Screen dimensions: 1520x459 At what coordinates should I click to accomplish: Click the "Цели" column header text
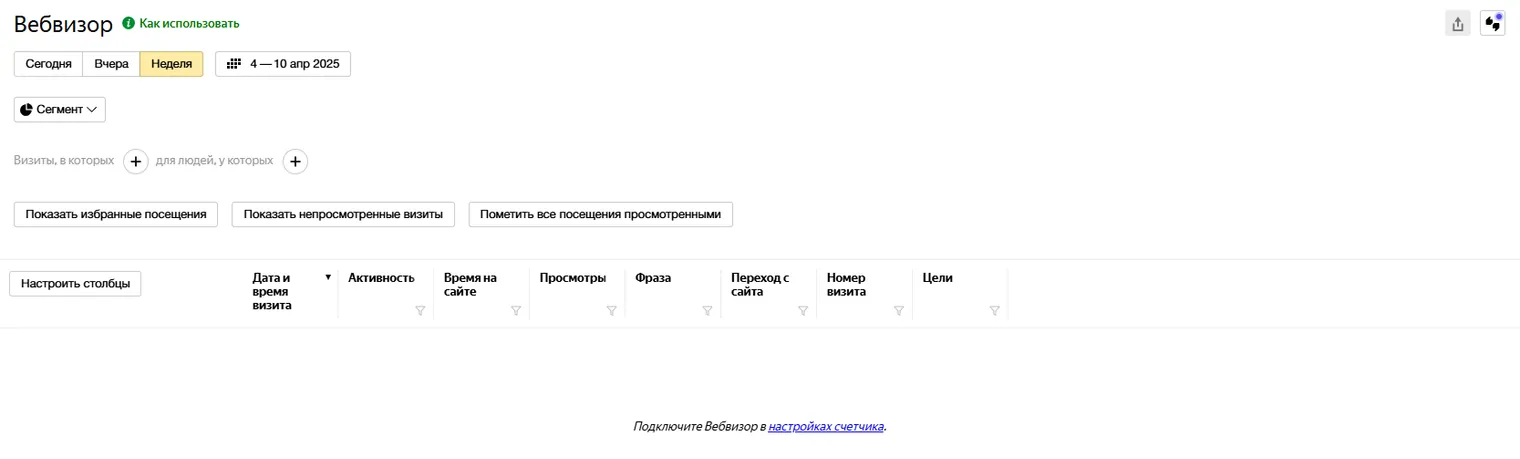pos(938,278)
